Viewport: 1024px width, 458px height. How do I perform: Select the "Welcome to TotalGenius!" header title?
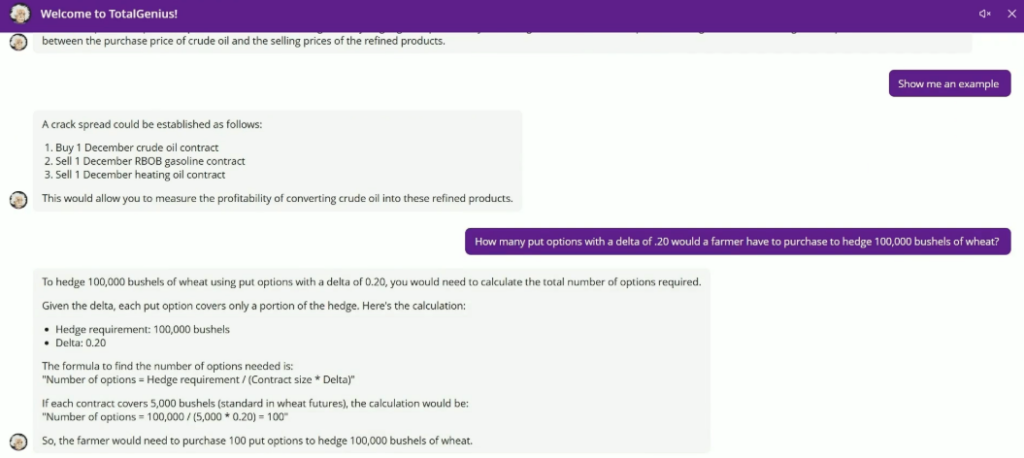coord(108,14)
